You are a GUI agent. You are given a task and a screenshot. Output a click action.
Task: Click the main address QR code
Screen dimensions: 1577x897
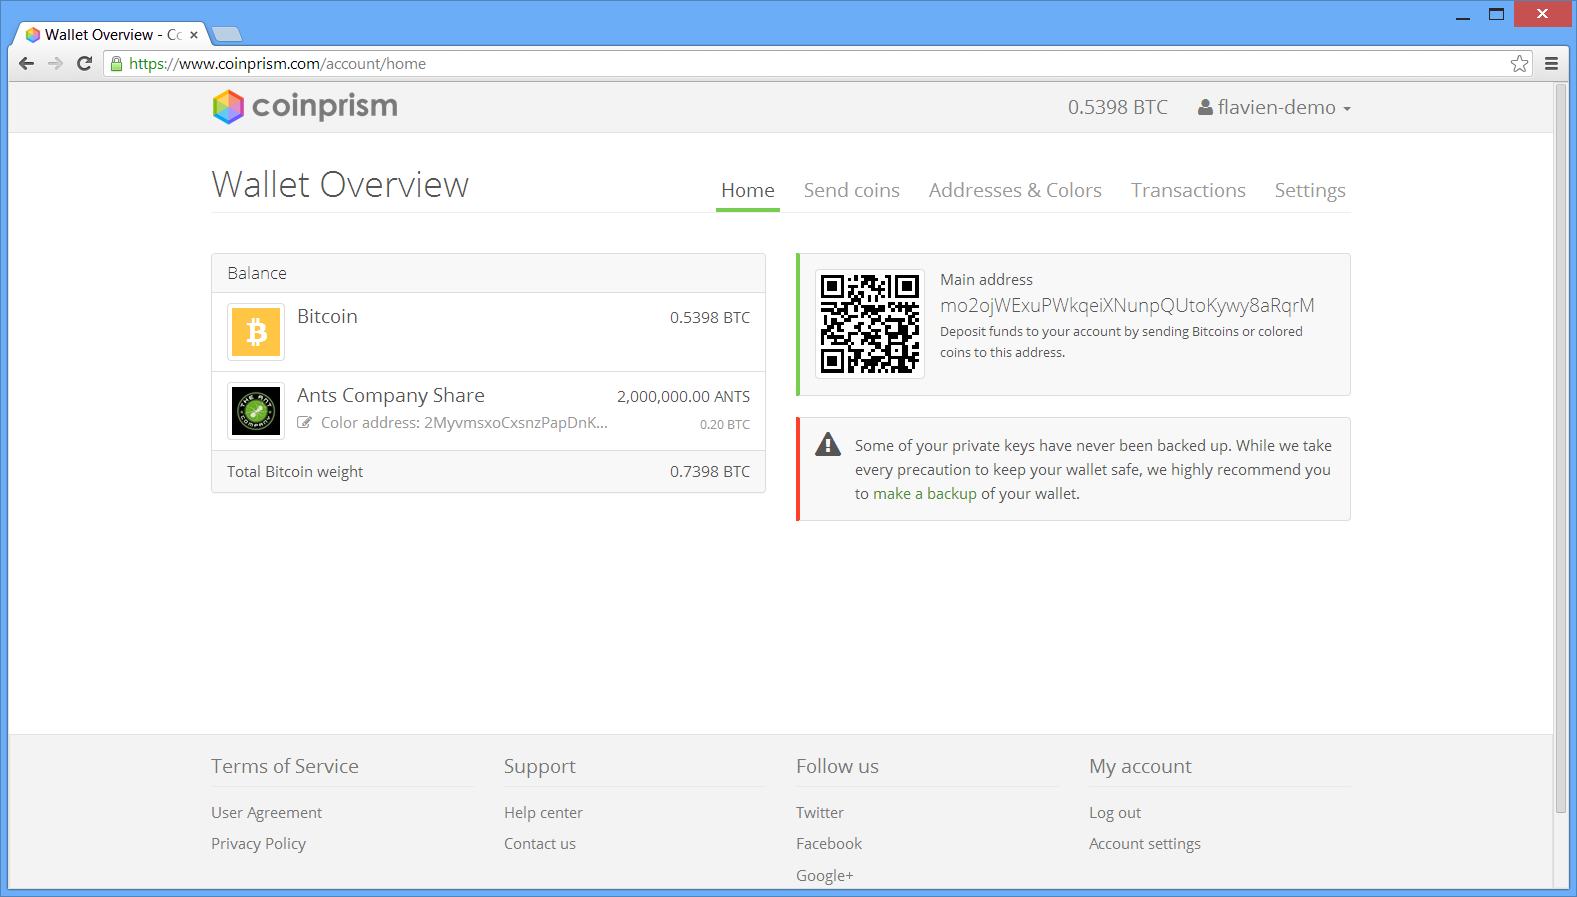[x=870, y=324]
